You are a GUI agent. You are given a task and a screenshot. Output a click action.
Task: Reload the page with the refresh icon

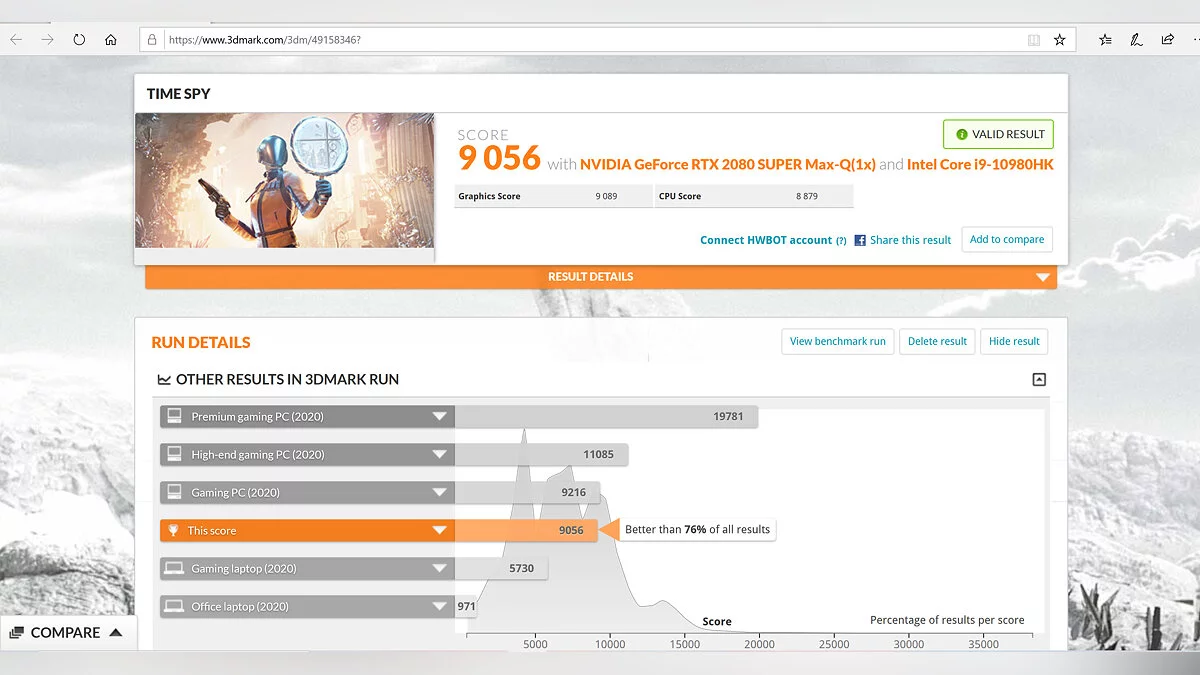pos(79,40)
